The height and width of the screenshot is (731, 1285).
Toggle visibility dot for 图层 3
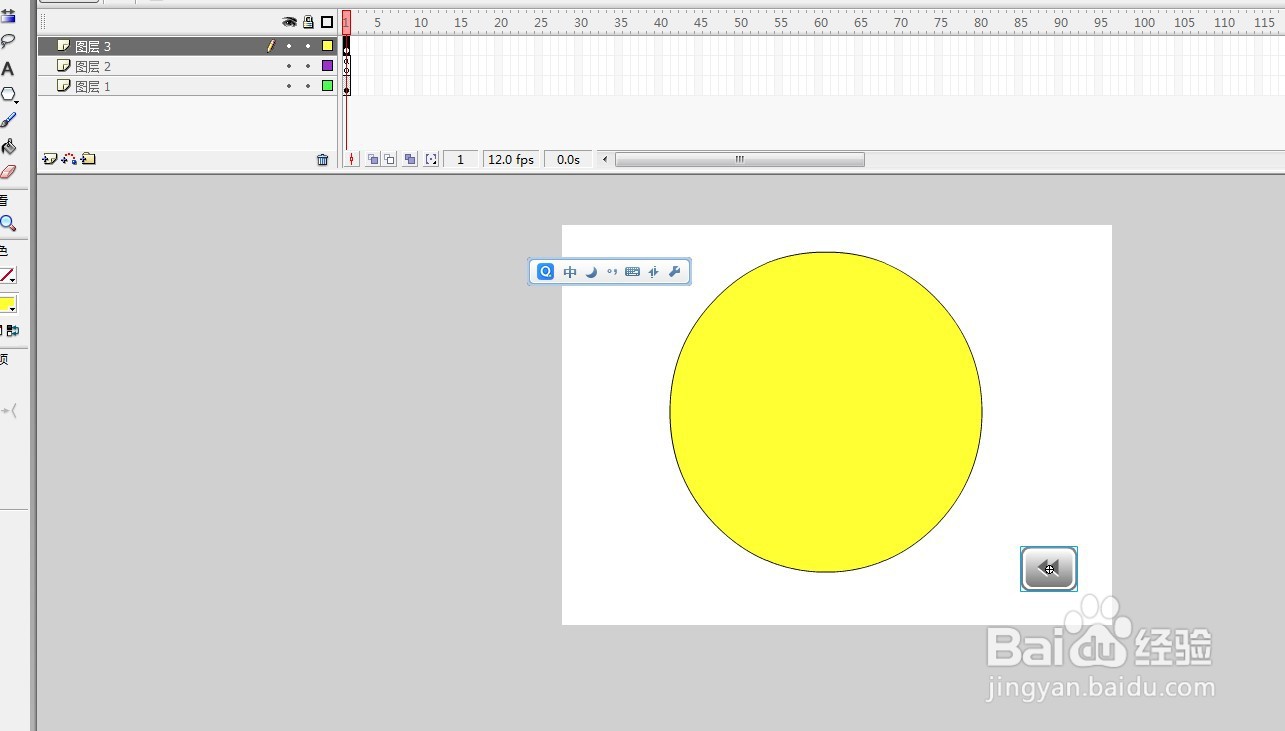pos(289,46)
